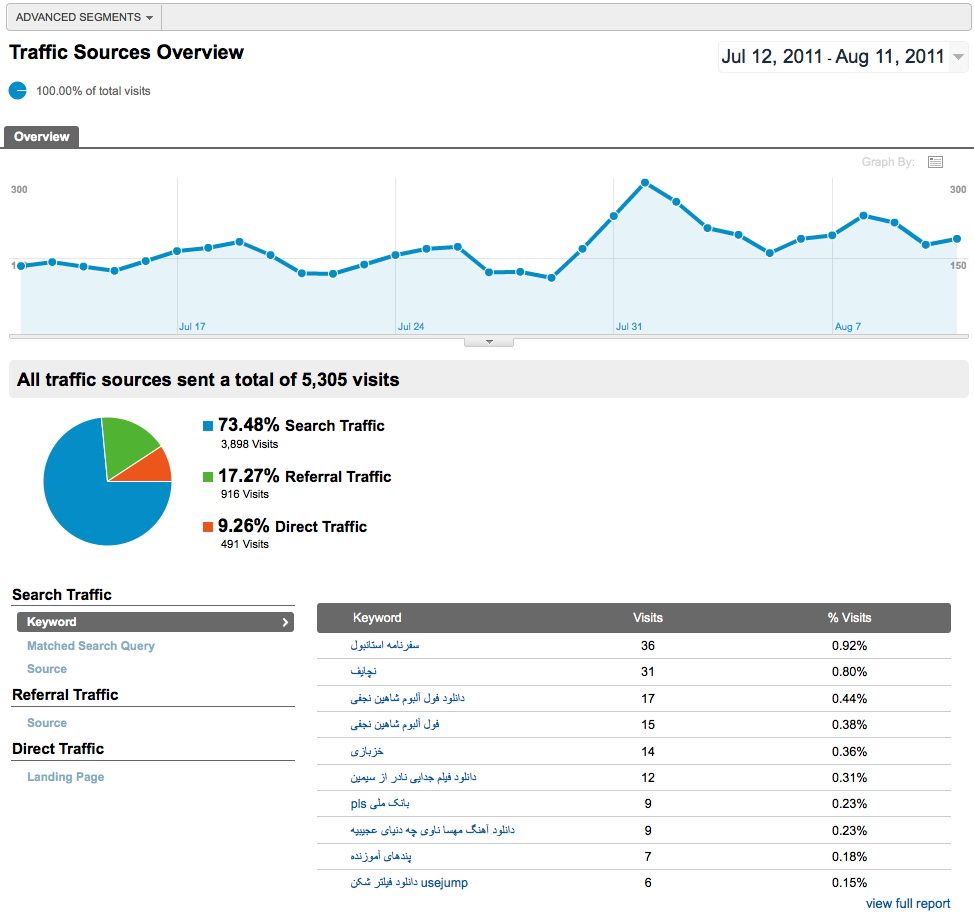Open the keyword link containing usejump
Viewport: 974px width, 912px height.
409,883
